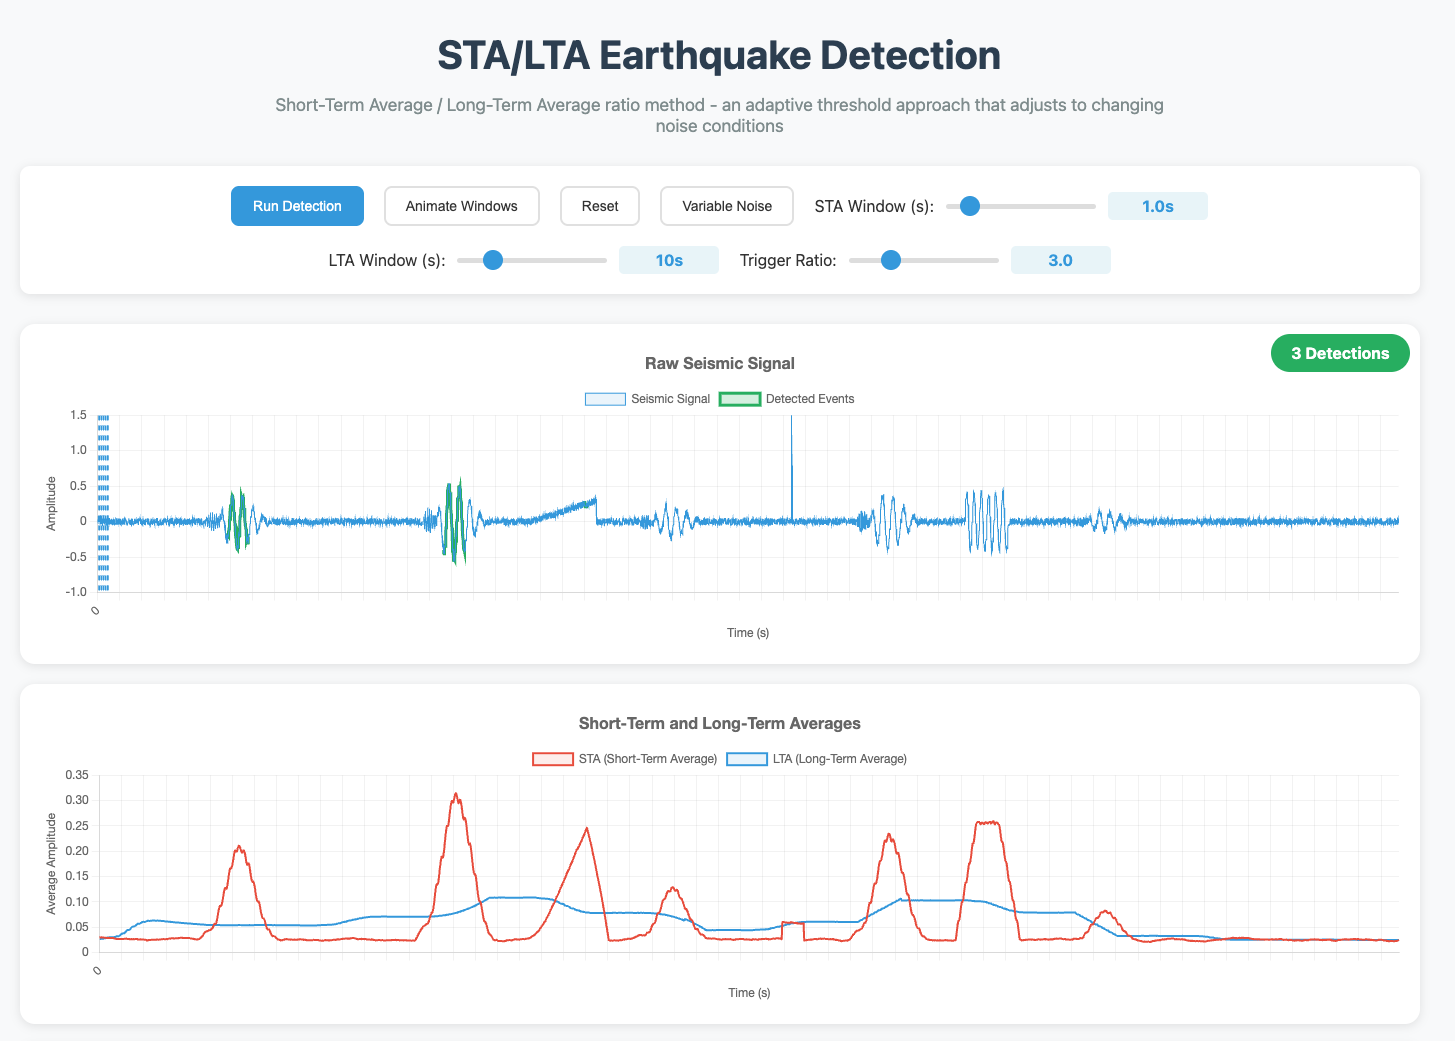Toggle the Variable Noise button
This screenshot has height=1041, width=1455.
pyautogui.click(x=726, y=206)
